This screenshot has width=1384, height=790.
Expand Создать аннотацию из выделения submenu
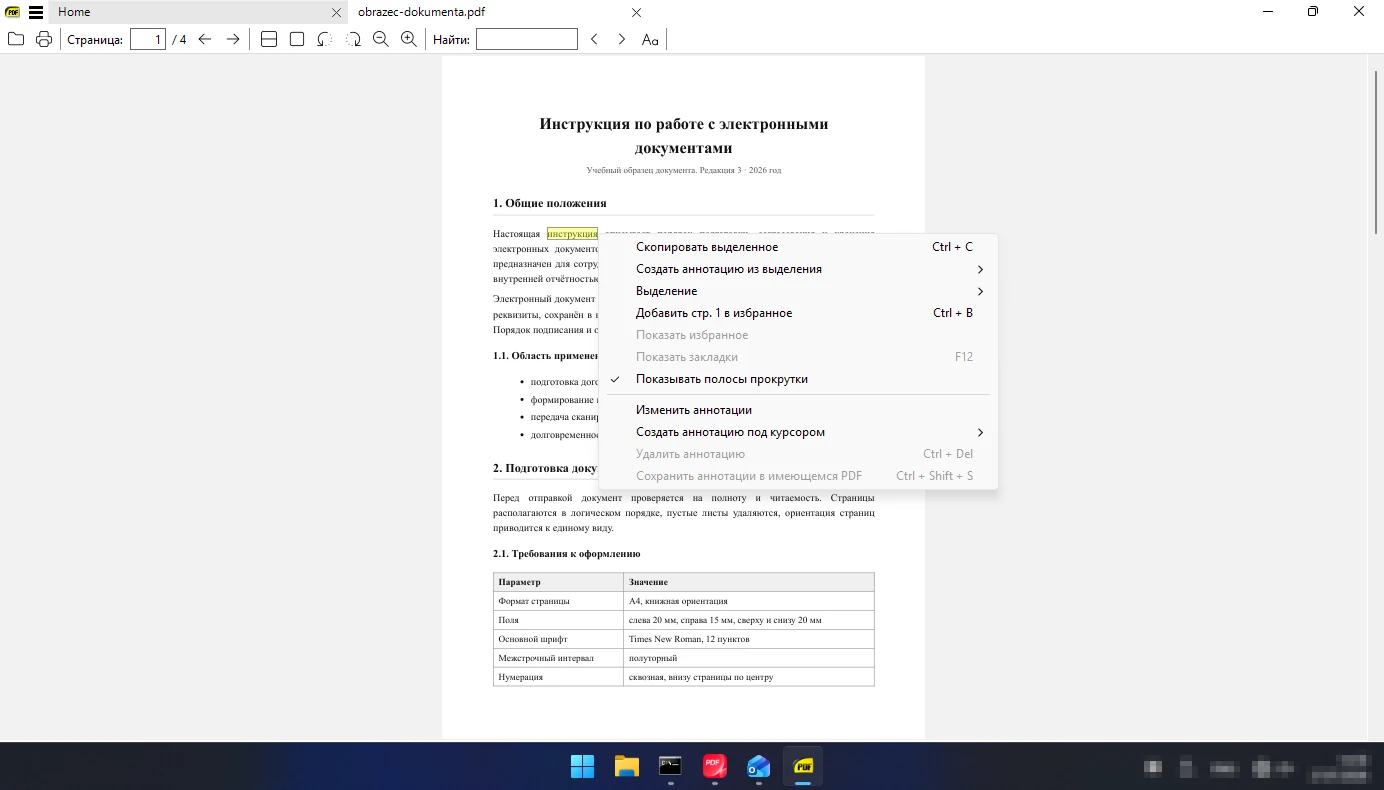(798, 269)
